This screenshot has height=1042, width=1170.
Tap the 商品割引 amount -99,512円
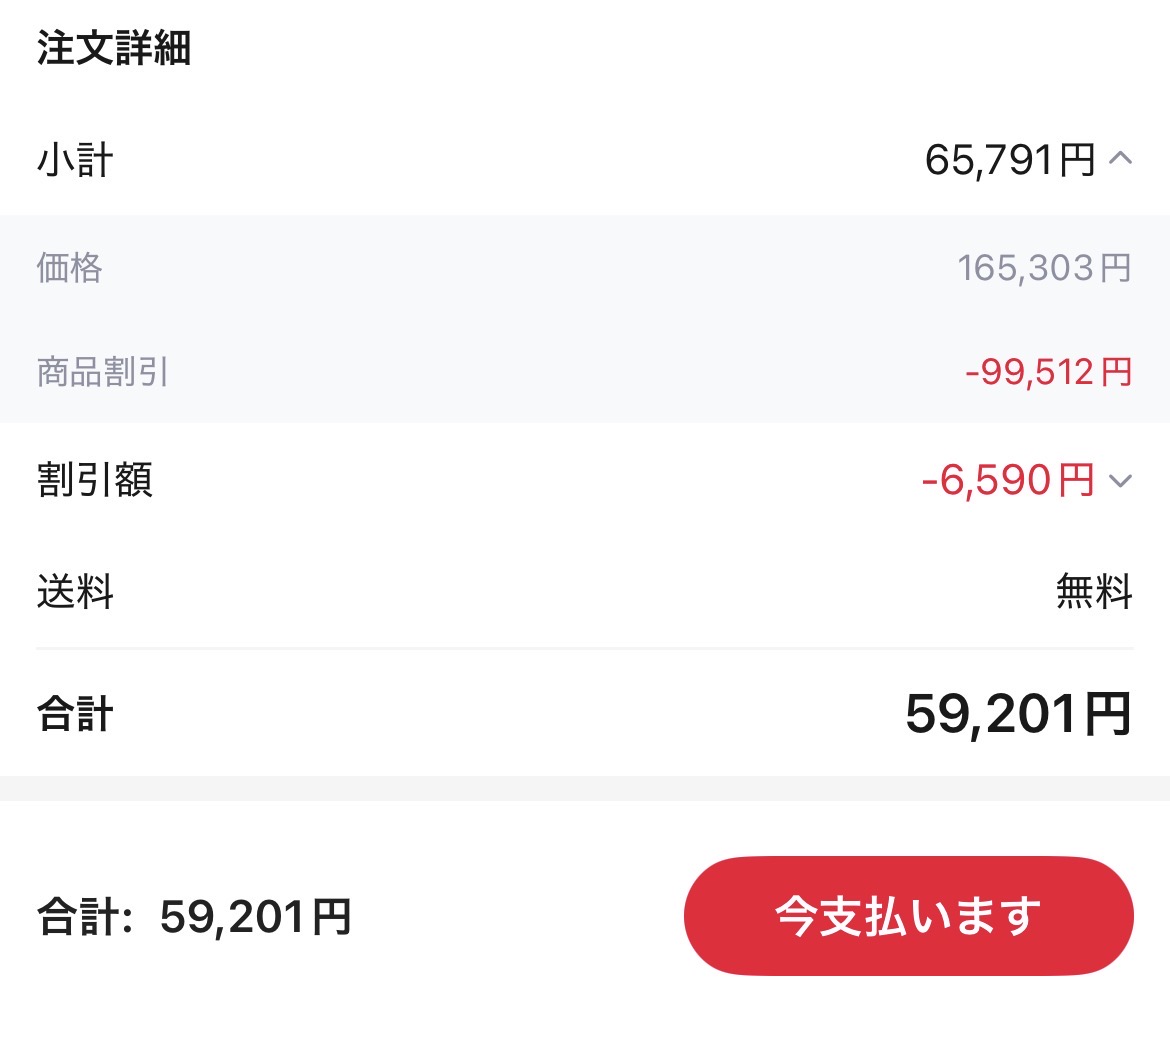(1048, 372)
